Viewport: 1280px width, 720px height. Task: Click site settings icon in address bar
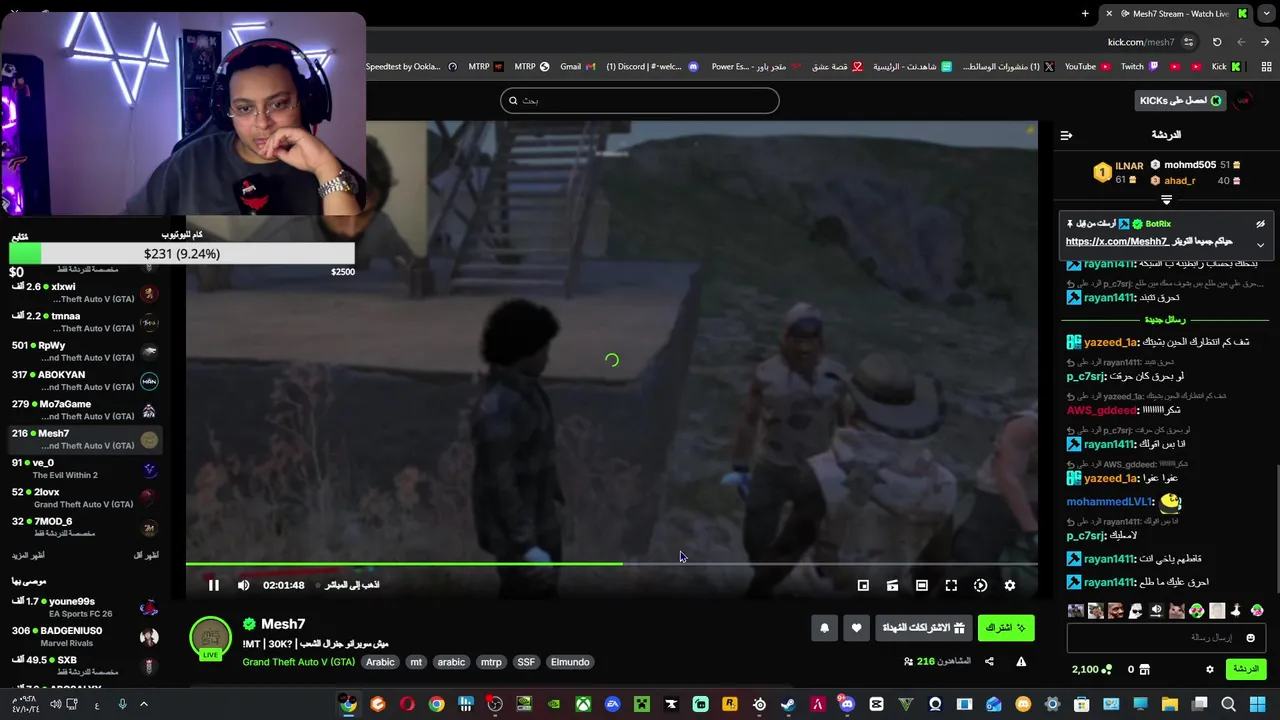[1188, 42]
